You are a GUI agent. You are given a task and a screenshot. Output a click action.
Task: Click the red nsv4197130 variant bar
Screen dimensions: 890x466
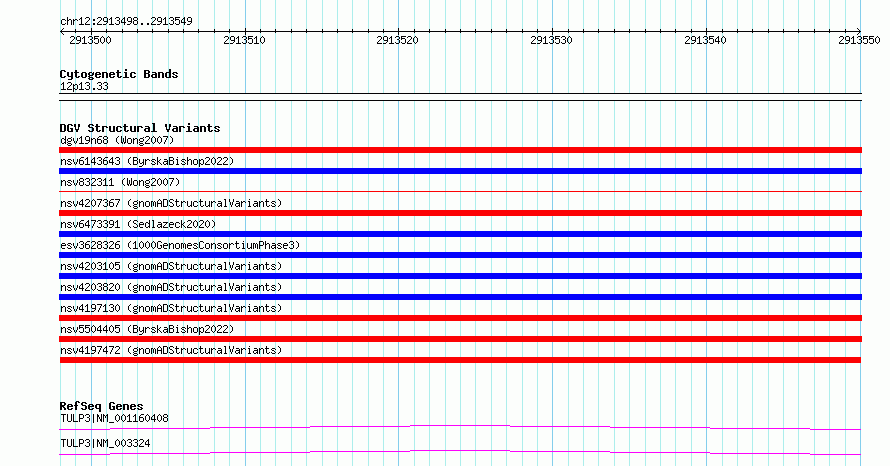[460, 318]
